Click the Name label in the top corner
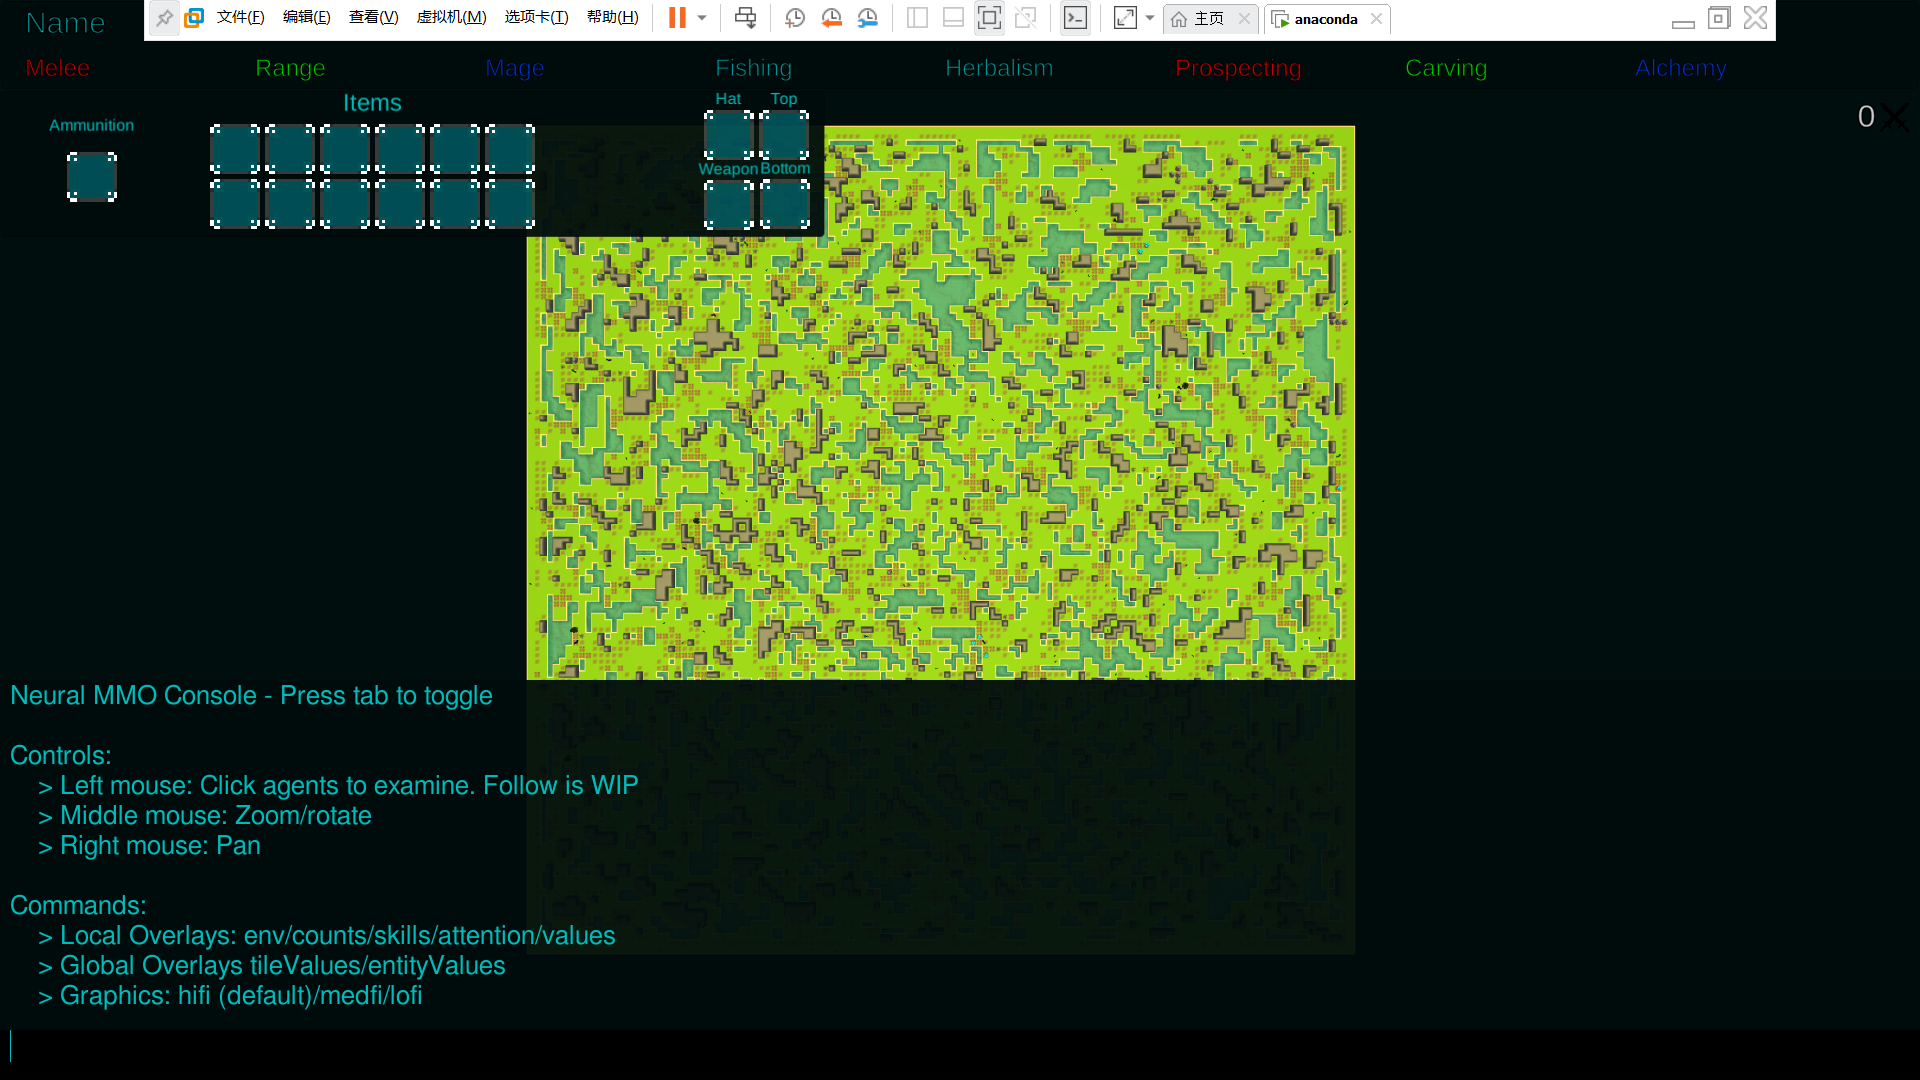Viewport: 1920px width, 1080px height. (x=65, y=23)
